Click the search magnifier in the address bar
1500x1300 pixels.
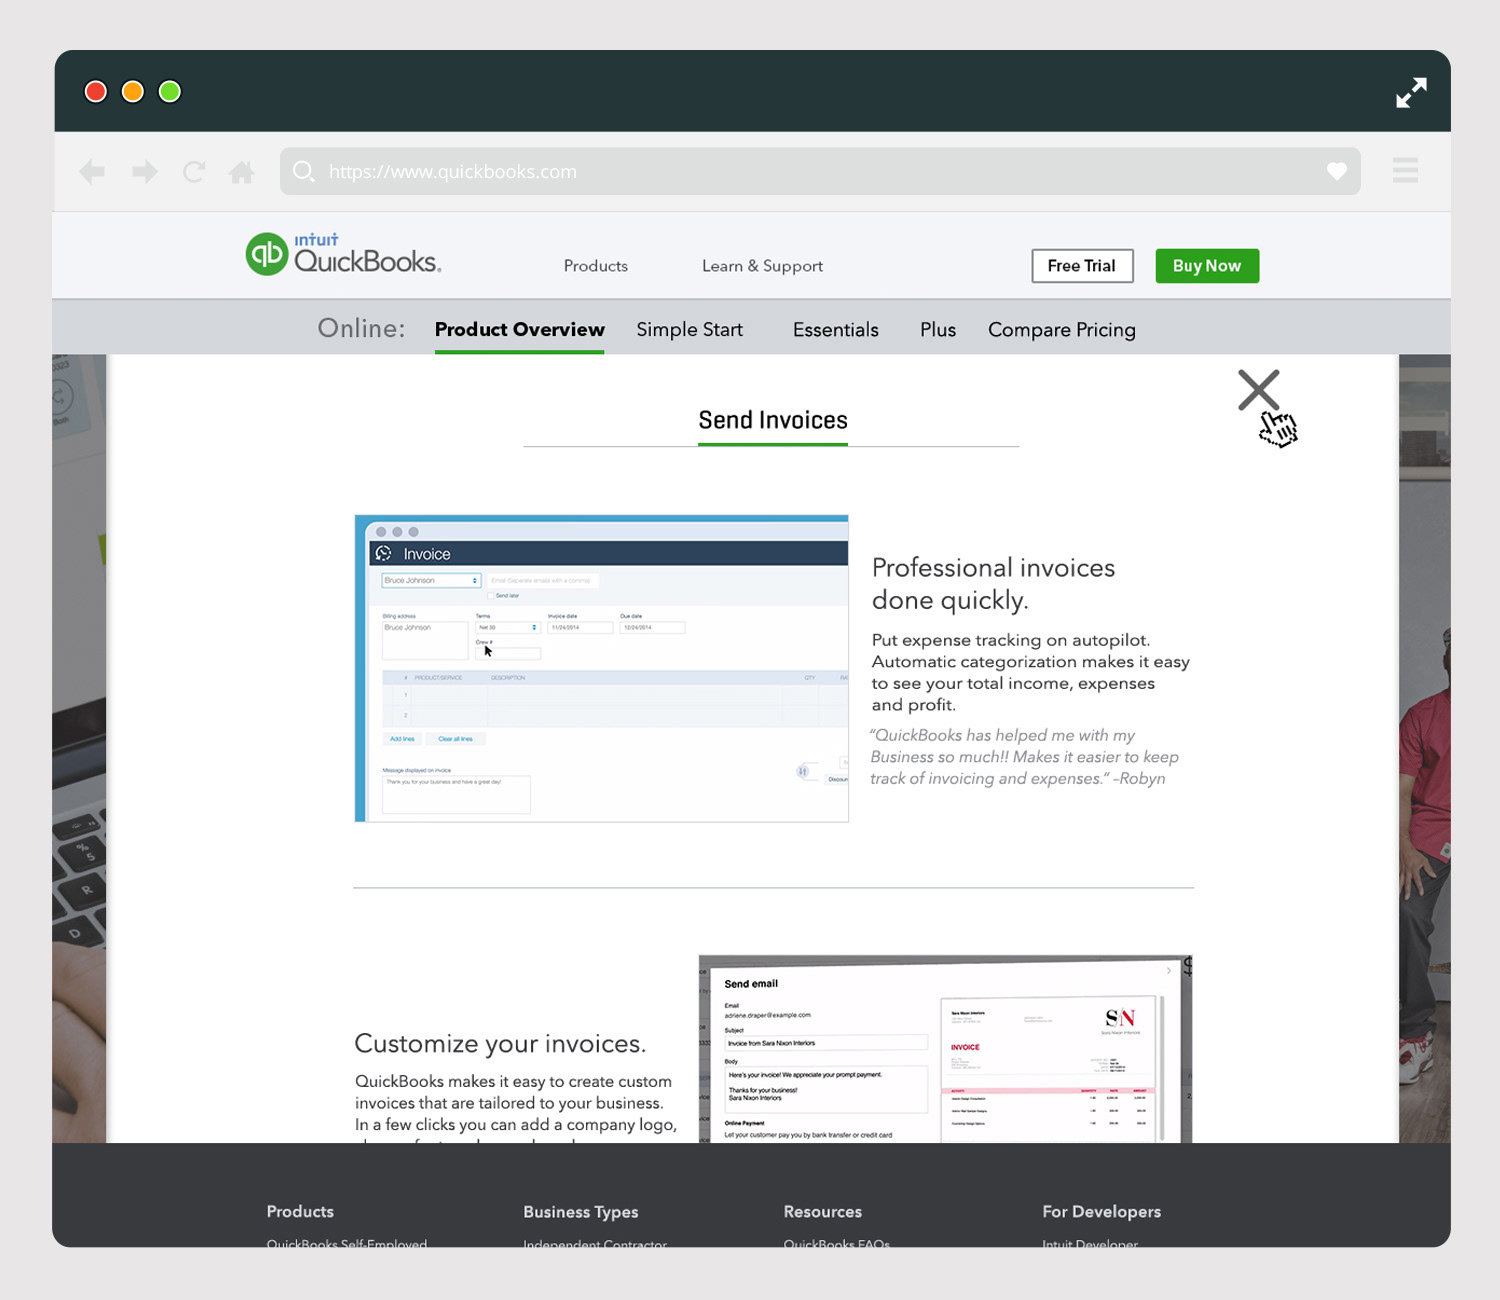coord(304,171)
